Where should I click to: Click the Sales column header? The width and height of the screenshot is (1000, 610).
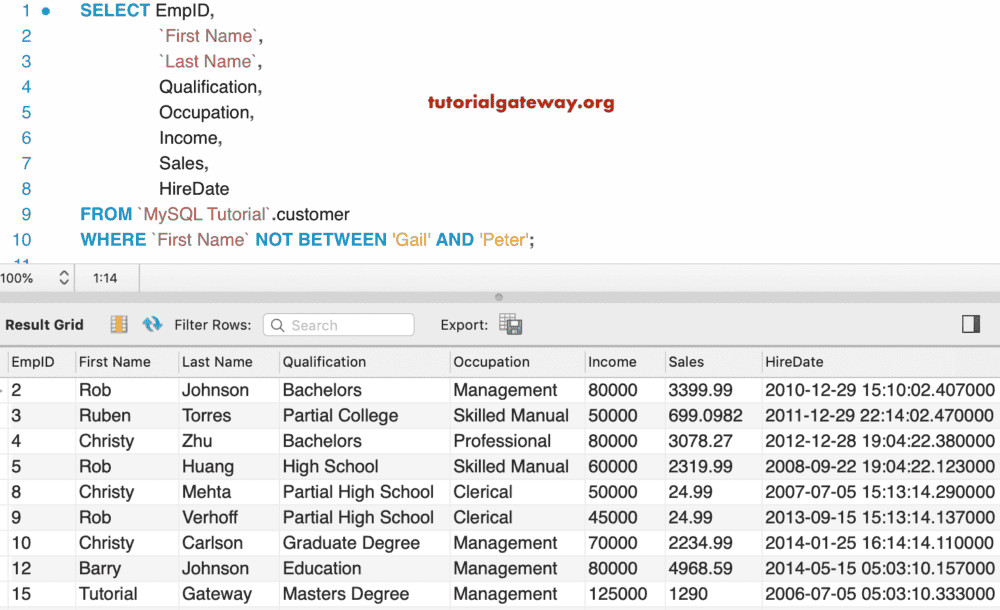pyautogui.click(x=686, y=362)
